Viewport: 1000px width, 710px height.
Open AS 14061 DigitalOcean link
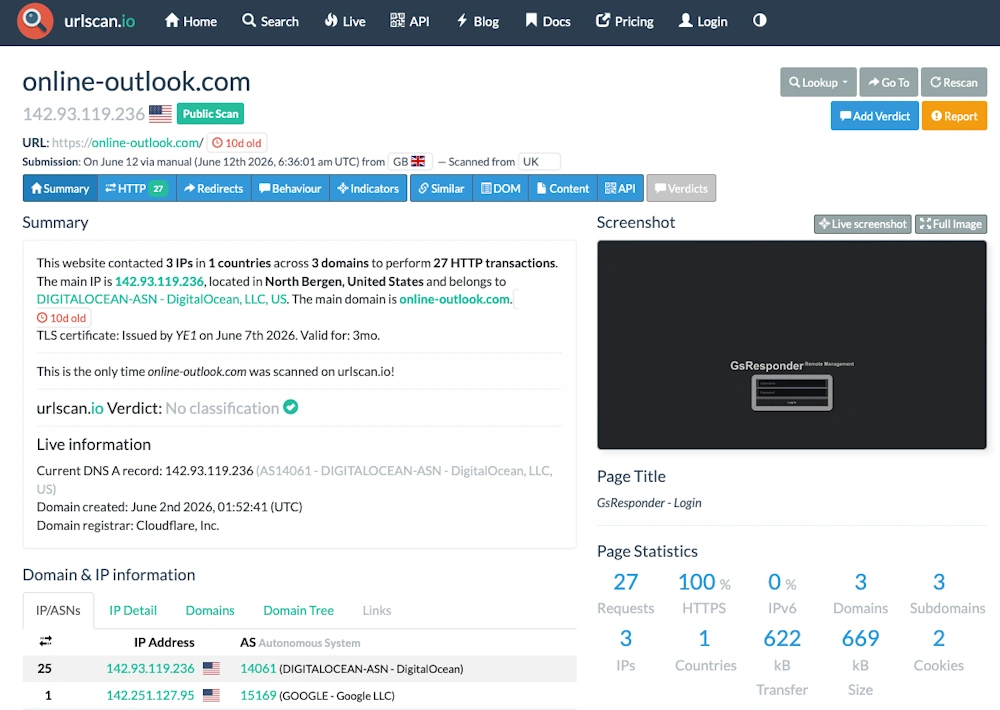coord(258,669)
